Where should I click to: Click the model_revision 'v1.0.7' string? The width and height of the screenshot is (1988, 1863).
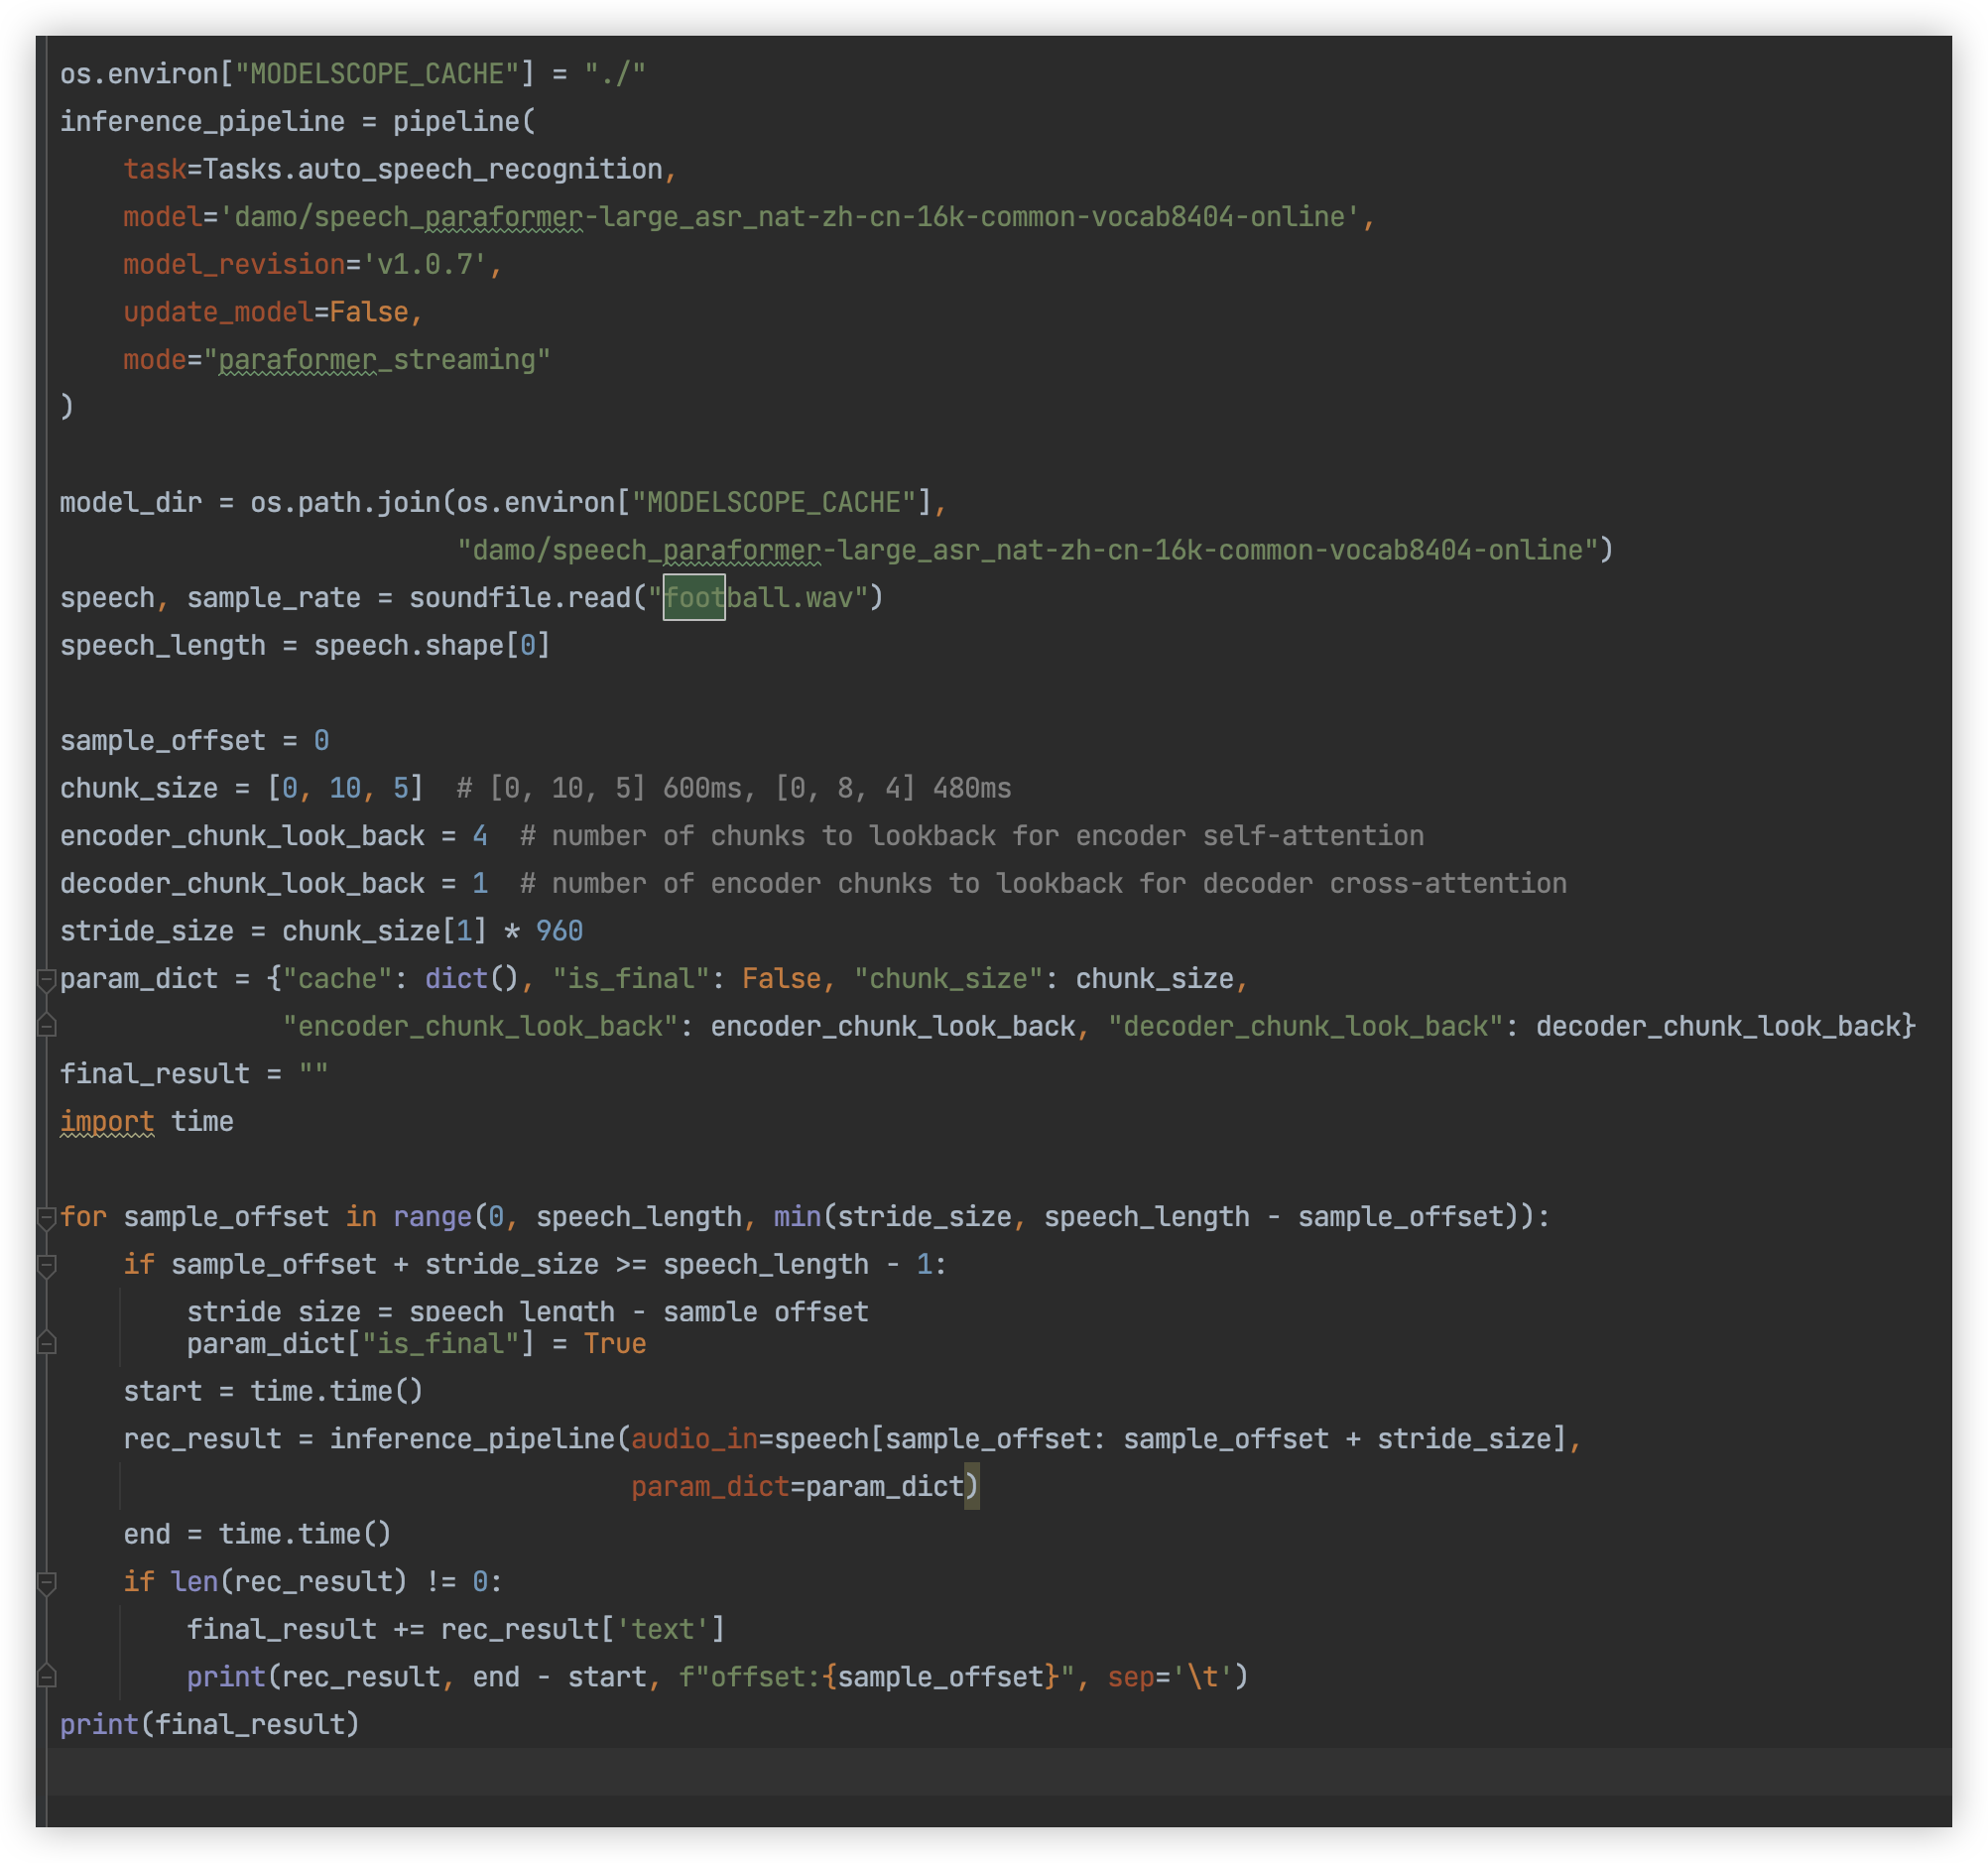(424, 265)
